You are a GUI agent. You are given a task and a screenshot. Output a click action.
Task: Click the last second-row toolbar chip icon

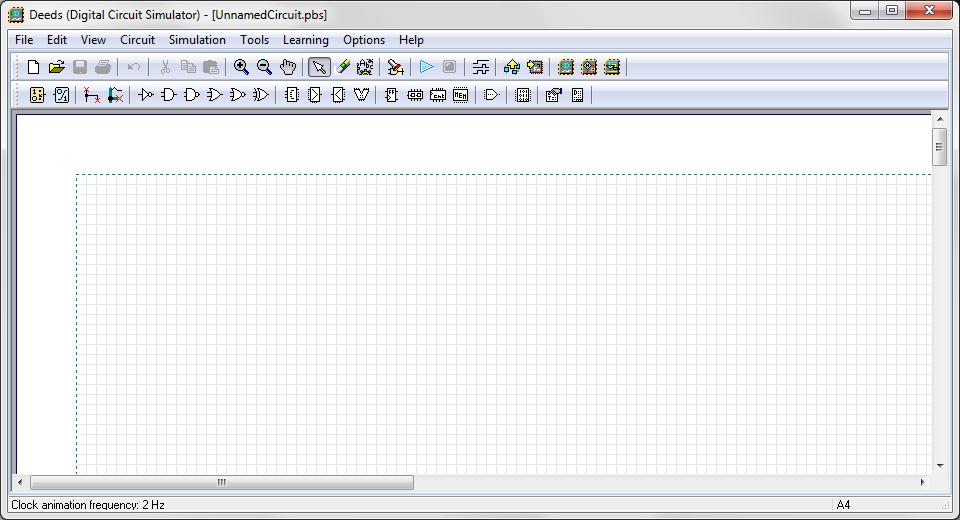coord(577,95)
